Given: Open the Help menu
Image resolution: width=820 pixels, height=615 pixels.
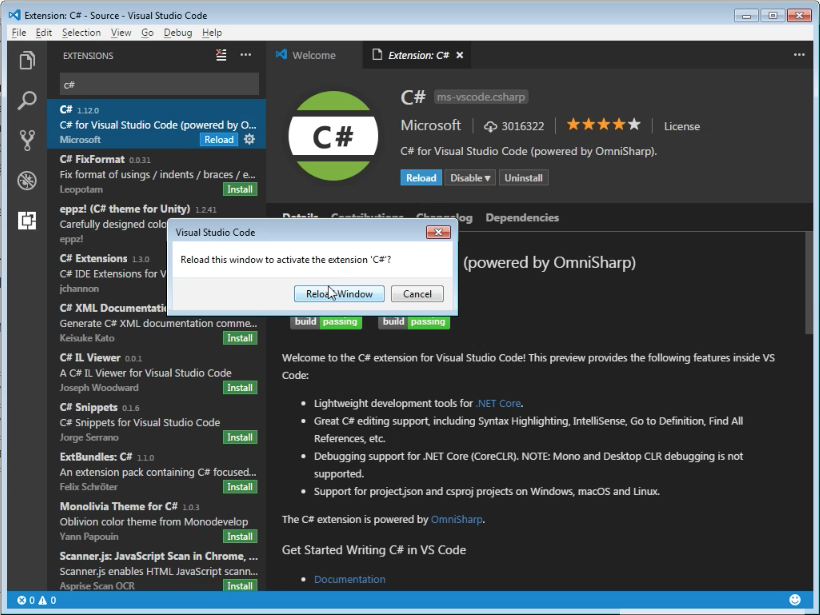Looking at the screenshot, I should tap(212, 32).
